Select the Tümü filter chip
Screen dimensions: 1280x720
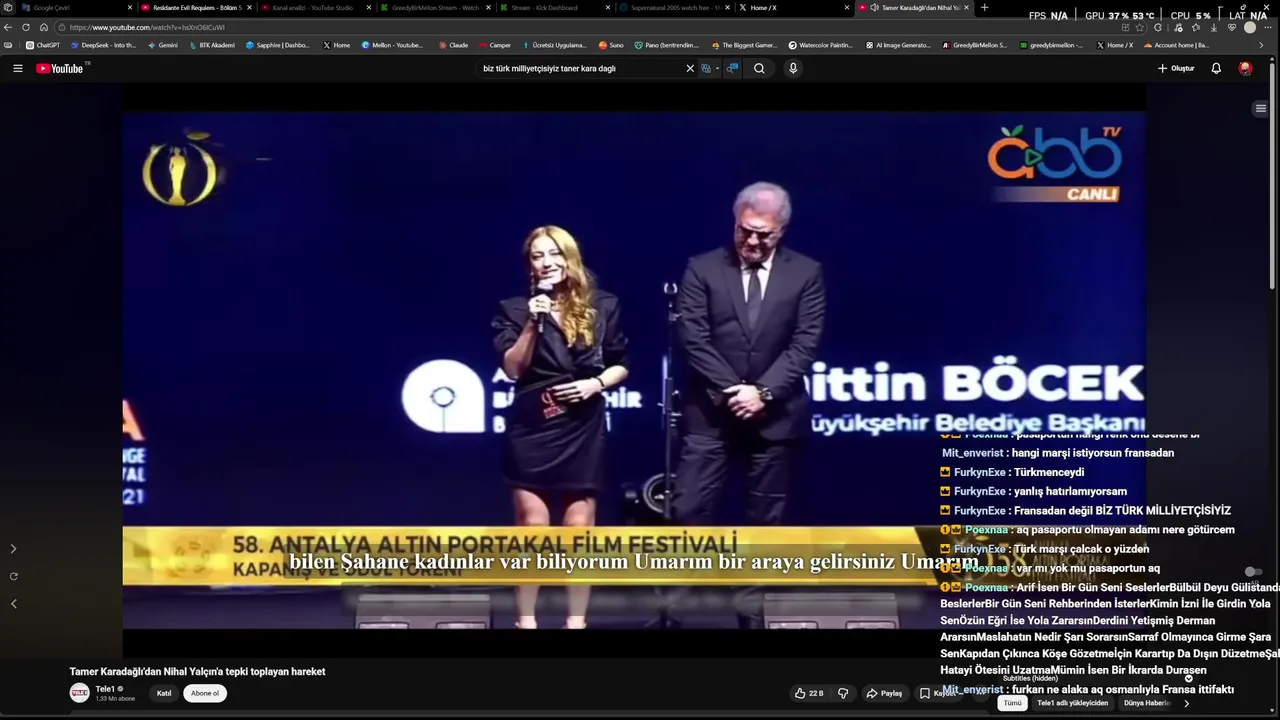point(1013,703)
